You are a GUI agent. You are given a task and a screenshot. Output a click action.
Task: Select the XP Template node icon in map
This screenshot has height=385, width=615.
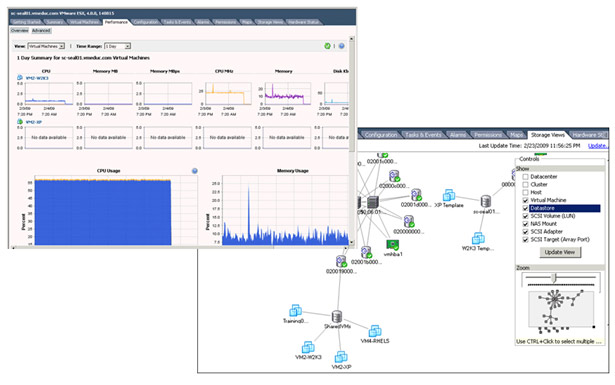pyautogui.click(x=449, y=195)
